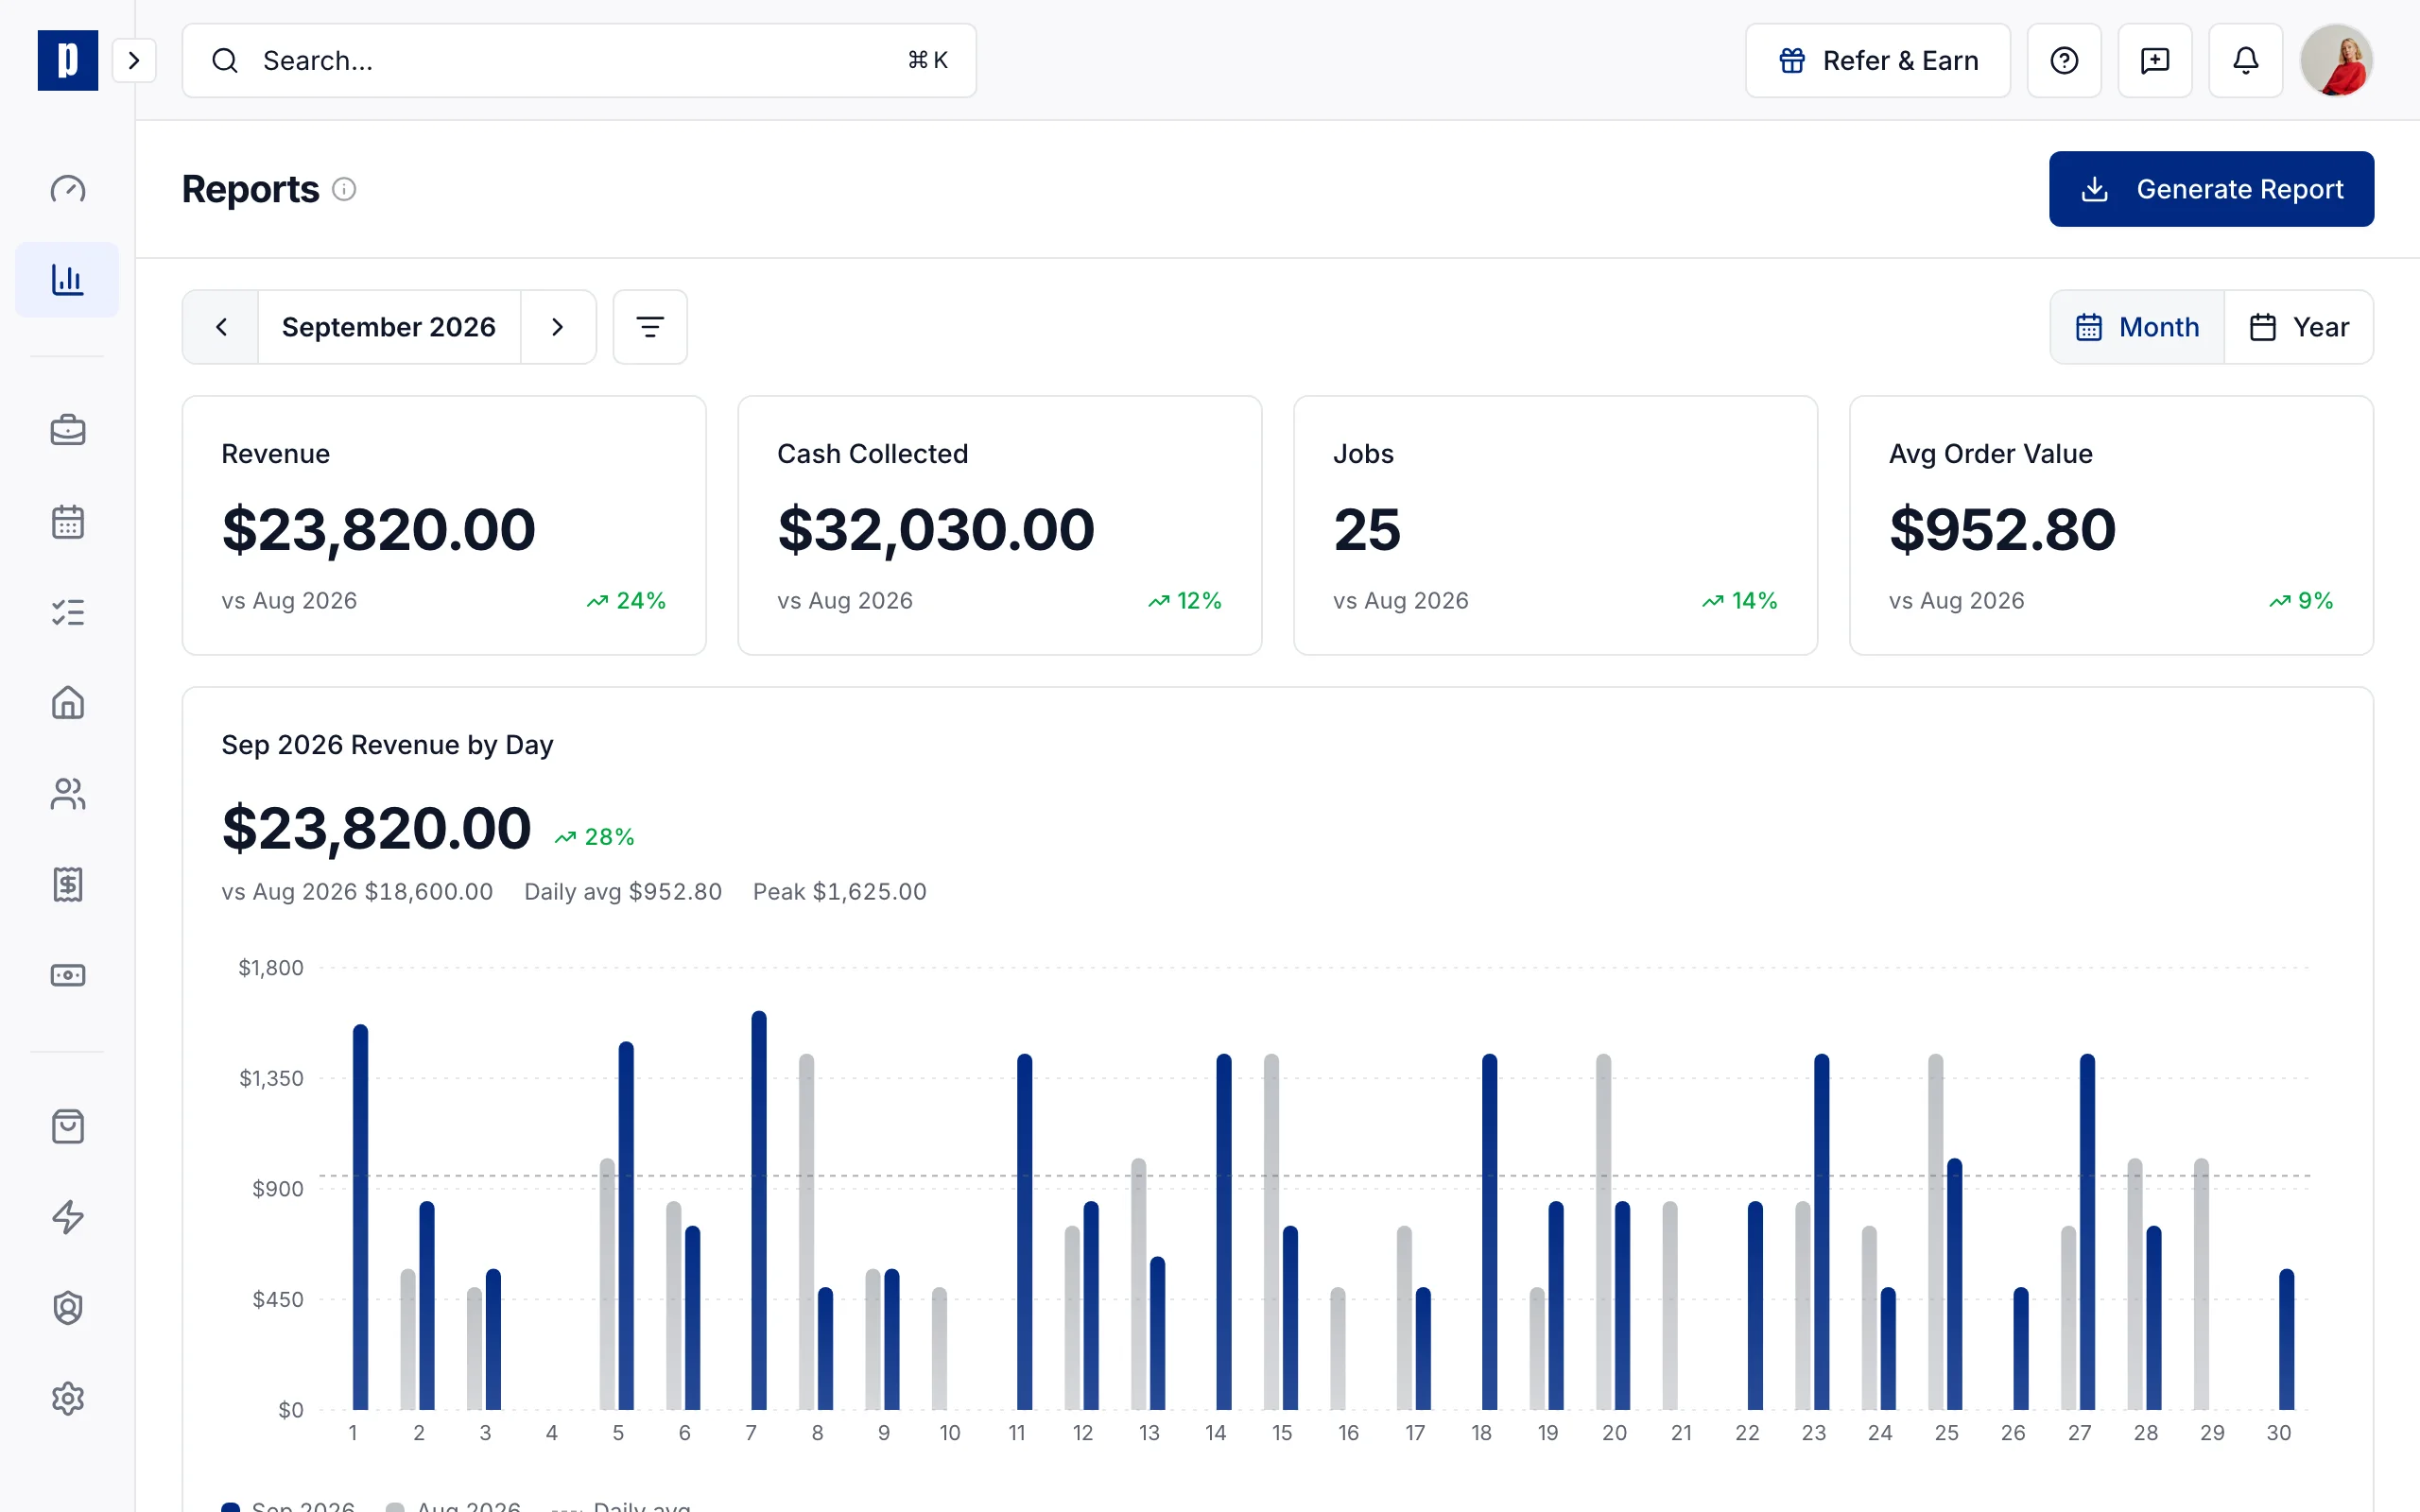The width and height of the screenshot is (2420, 1512).
Task: Open the September 2026 month picker
Action: point(389,327)
